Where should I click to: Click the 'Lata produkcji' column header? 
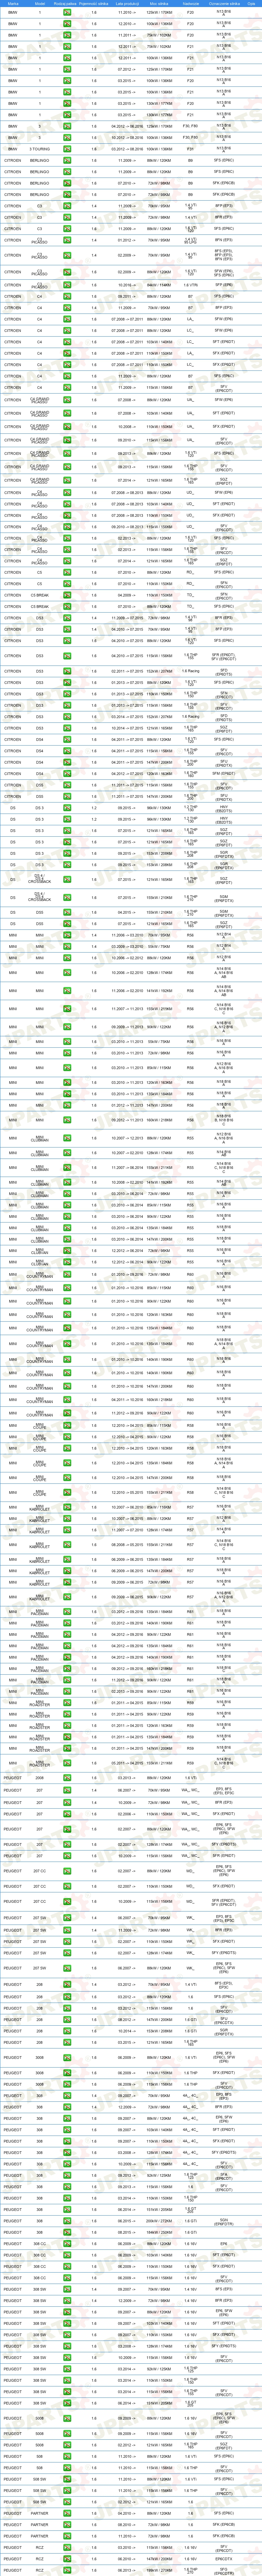tap(127, 4)
